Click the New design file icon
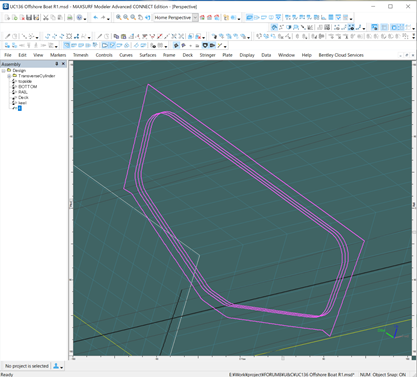The height and width of the screenshot is (377, 417). [x=7, y=18]
